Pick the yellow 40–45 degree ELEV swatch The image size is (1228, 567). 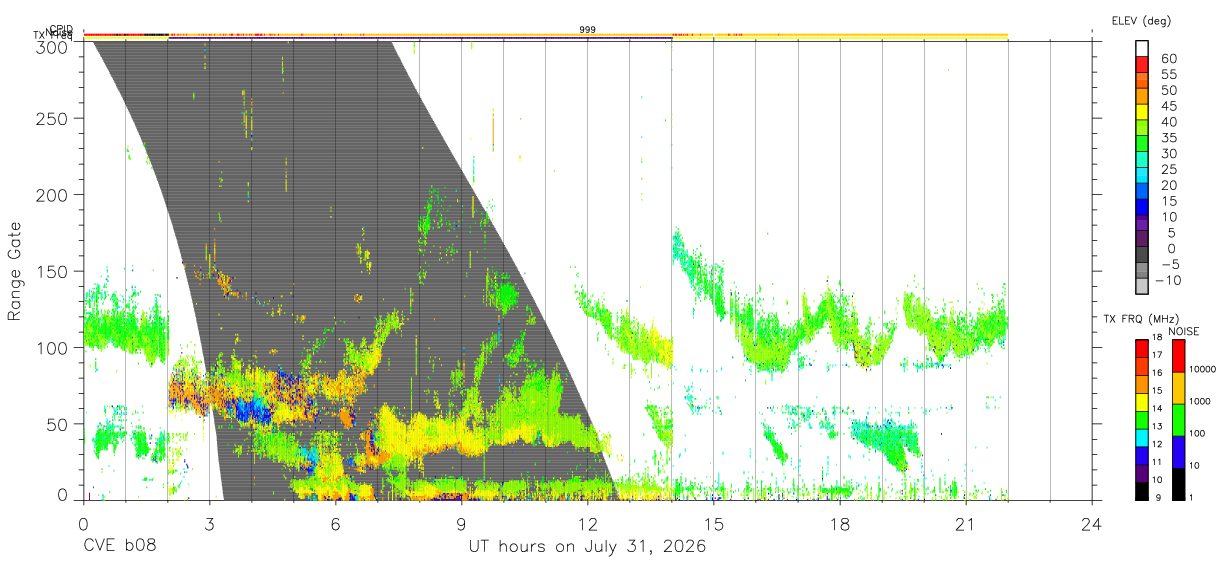click(x=1142, y=112)
